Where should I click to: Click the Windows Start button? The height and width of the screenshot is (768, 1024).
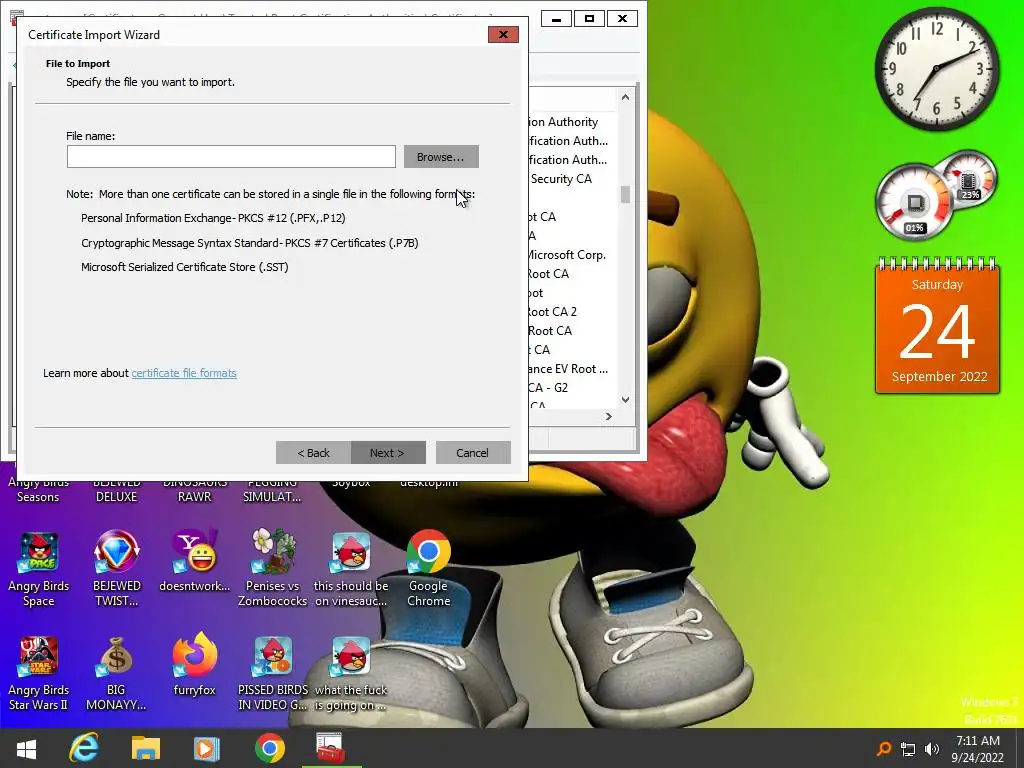click(x=26, y=748)
